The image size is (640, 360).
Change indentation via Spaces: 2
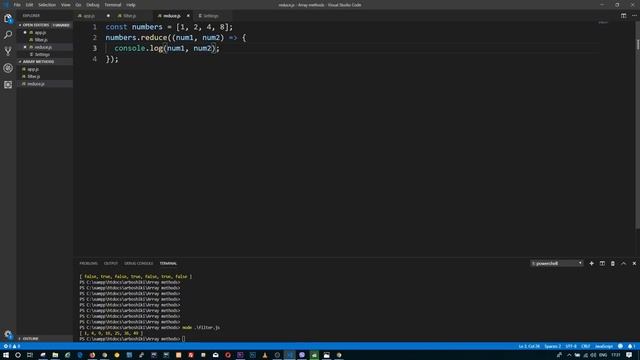tap(553, 346)
